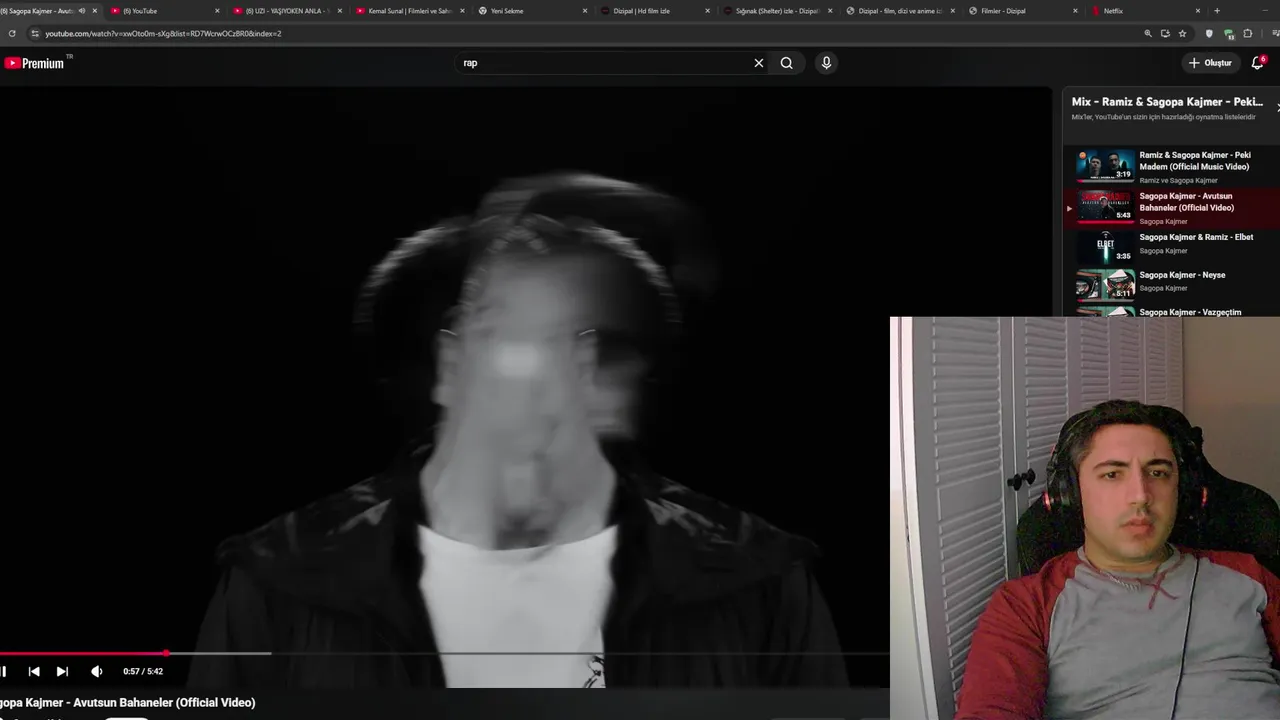Switch to the second YouTube tab
The width and height of the screenshot is (1280, 720).
pos(163,11)
